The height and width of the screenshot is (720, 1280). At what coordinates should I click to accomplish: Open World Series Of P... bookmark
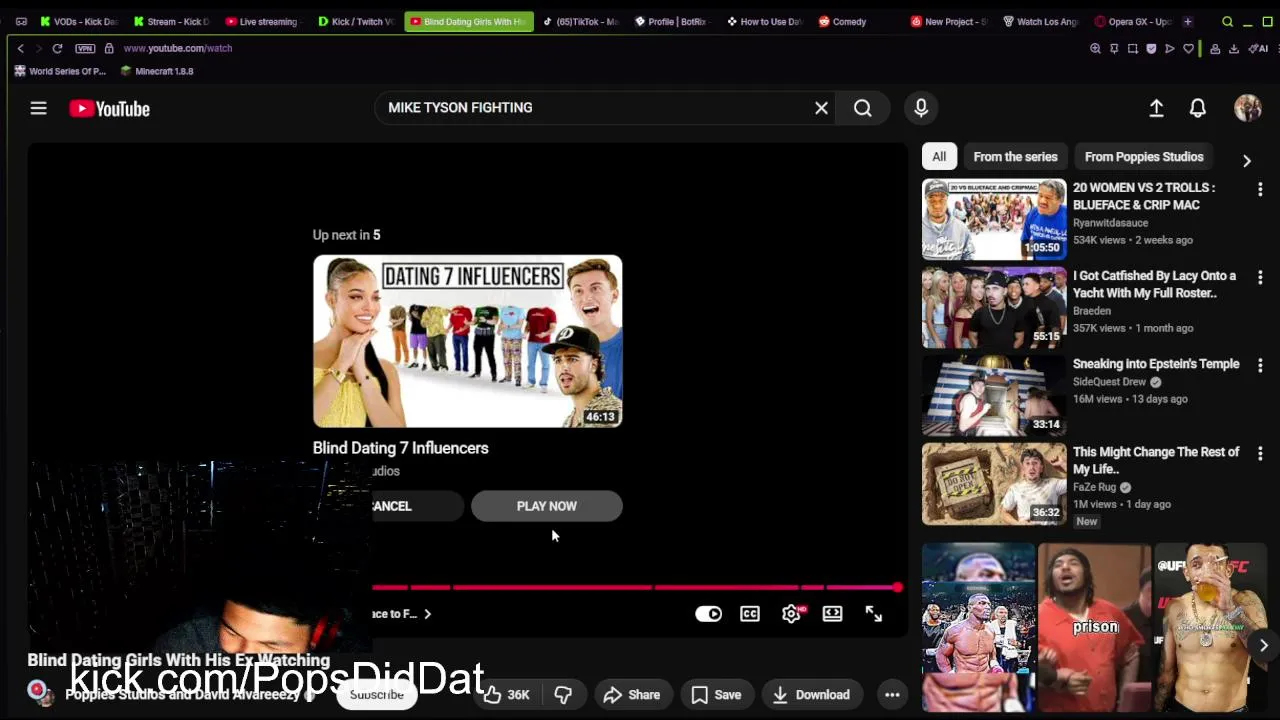[x=60, y=71]
